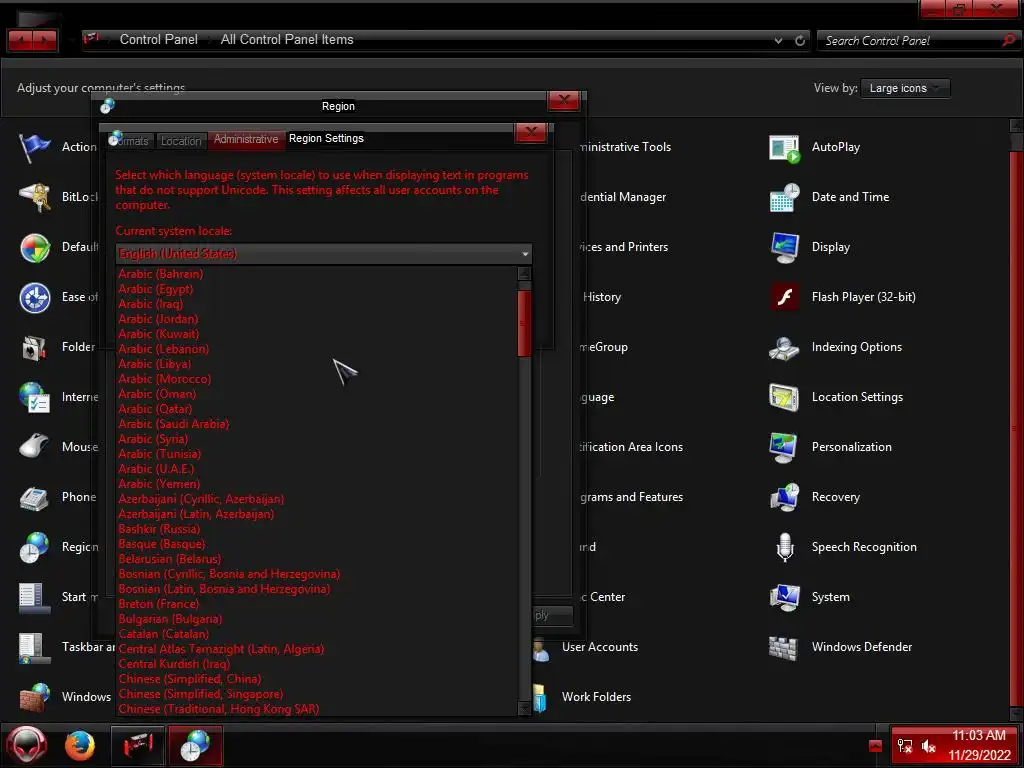
Task: Open the User Accounts icon
Action: click(x=541, y=648)
